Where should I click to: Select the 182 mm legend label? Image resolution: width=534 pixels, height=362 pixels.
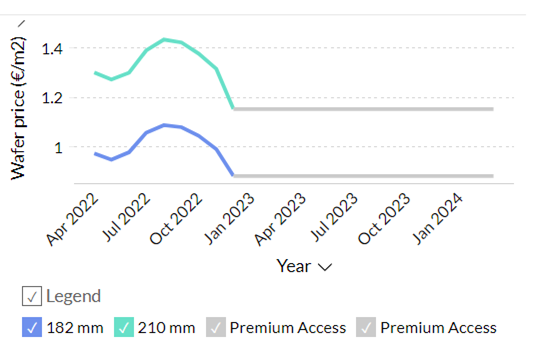coord(75,328)
